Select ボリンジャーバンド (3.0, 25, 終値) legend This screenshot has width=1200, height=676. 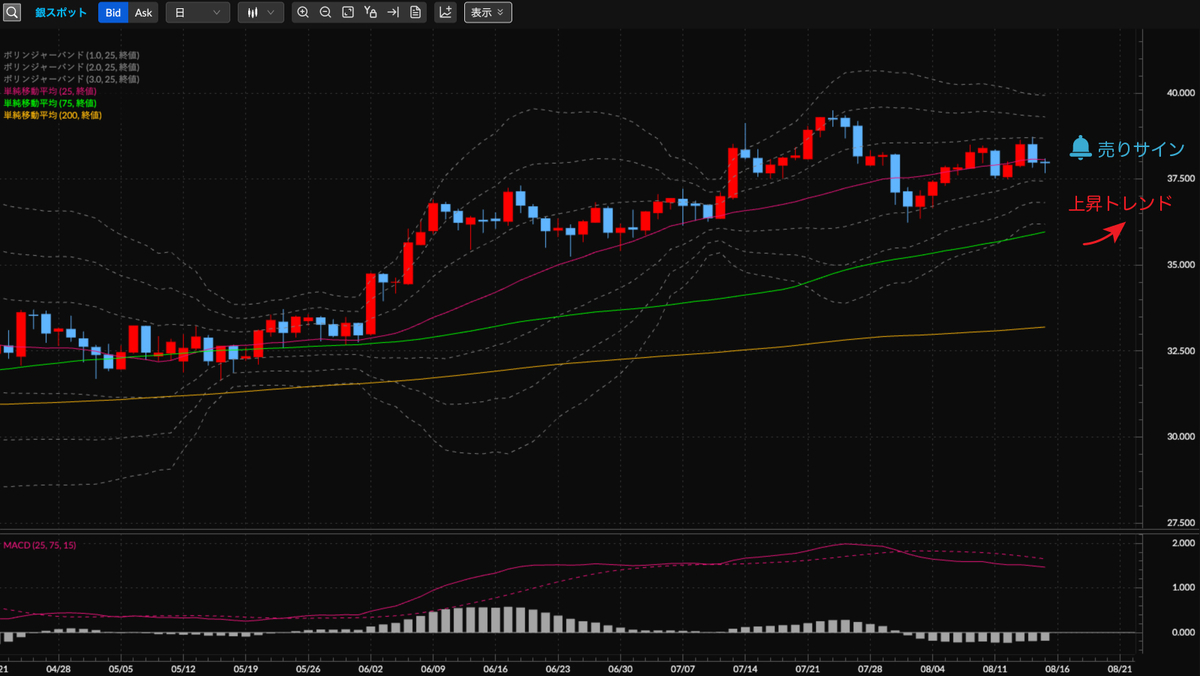coord(71,79)
